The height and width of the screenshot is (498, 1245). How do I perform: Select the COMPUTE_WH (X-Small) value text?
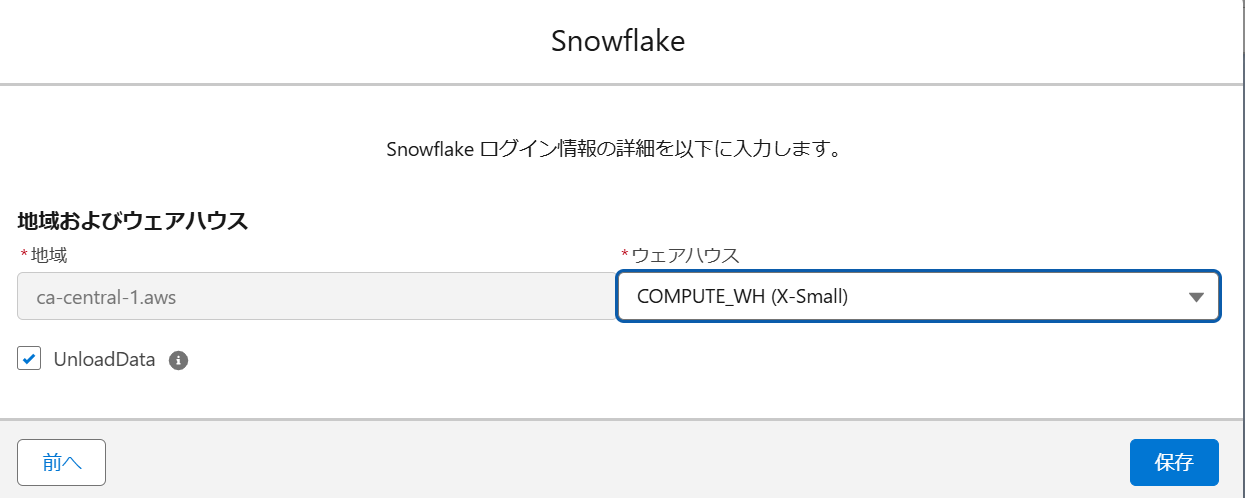tap(742, 296)
